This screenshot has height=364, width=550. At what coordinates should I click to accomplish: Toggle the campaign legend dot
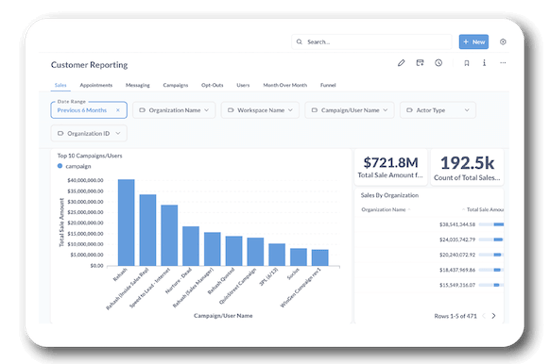tap(60, 166)
